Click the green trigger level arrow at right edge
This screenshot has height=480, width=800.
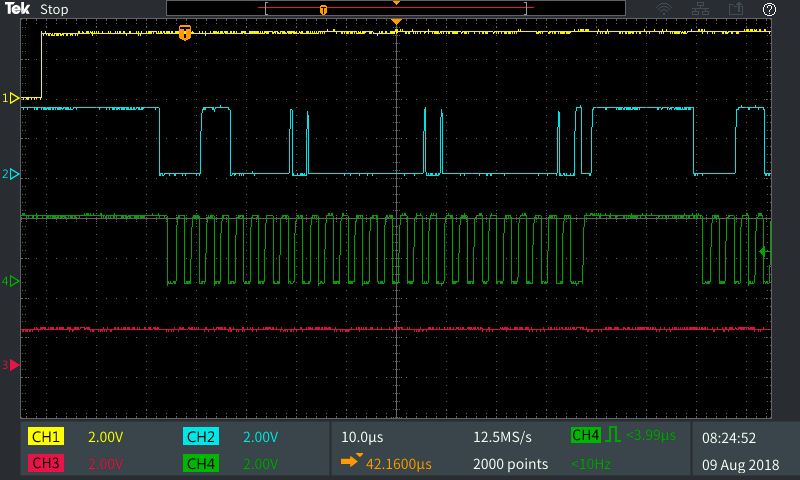(764, 251)
